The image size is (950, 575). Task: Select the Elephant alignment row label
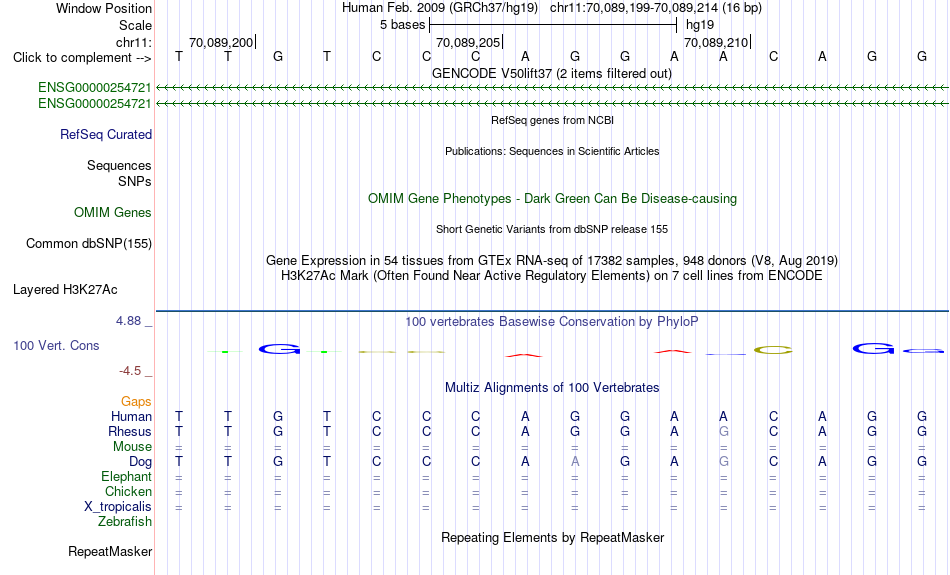127,476
